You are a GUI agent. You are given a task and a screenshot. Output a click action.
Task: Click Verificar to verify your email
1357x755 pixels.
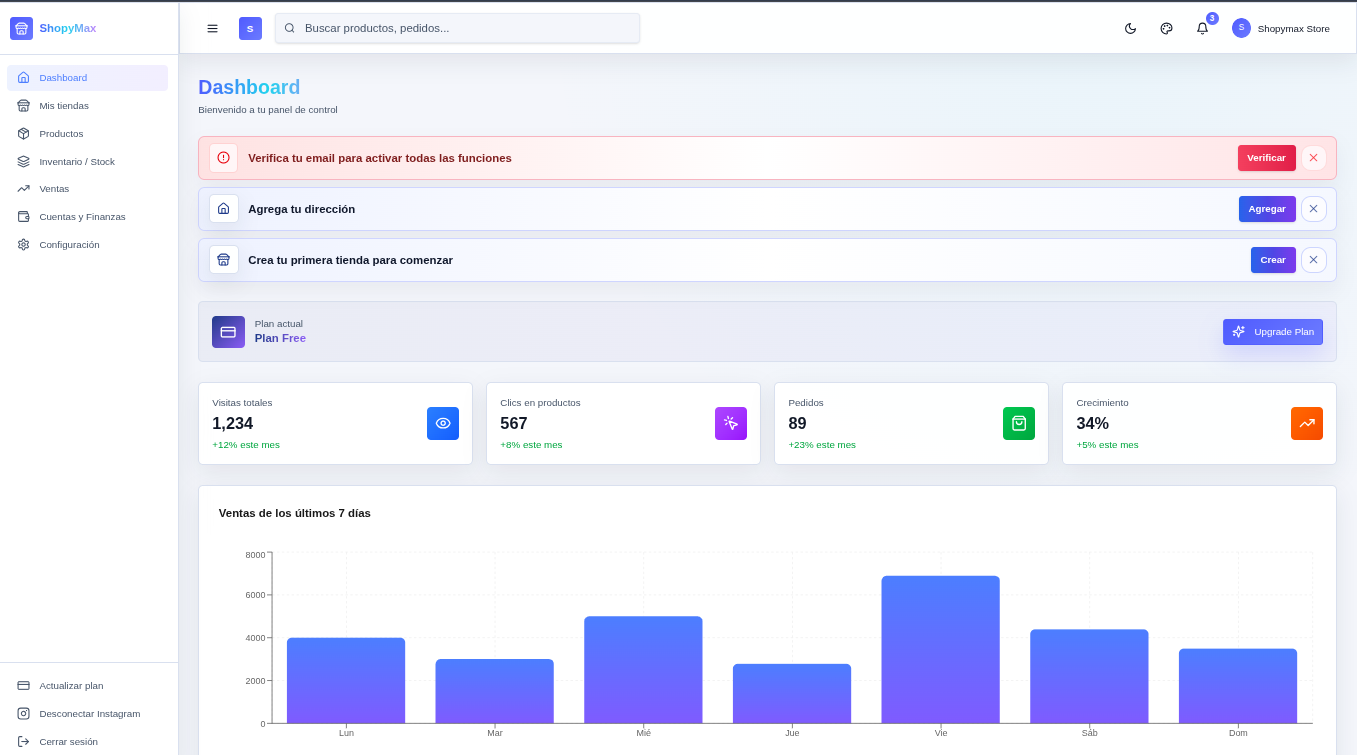[x=1266, y=157]
